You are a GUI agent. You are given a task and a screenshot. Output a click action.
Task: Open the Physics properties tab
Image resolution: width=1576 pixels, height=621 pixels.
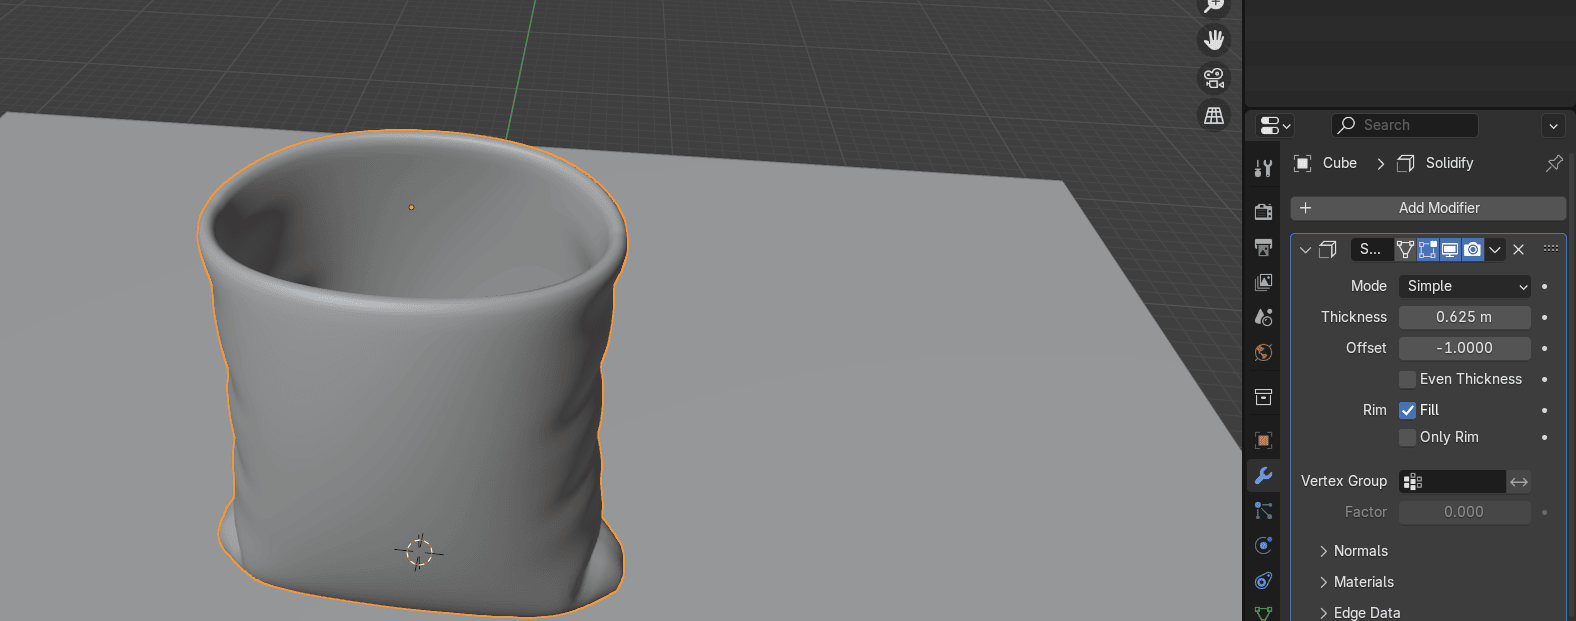point(1264,545)
